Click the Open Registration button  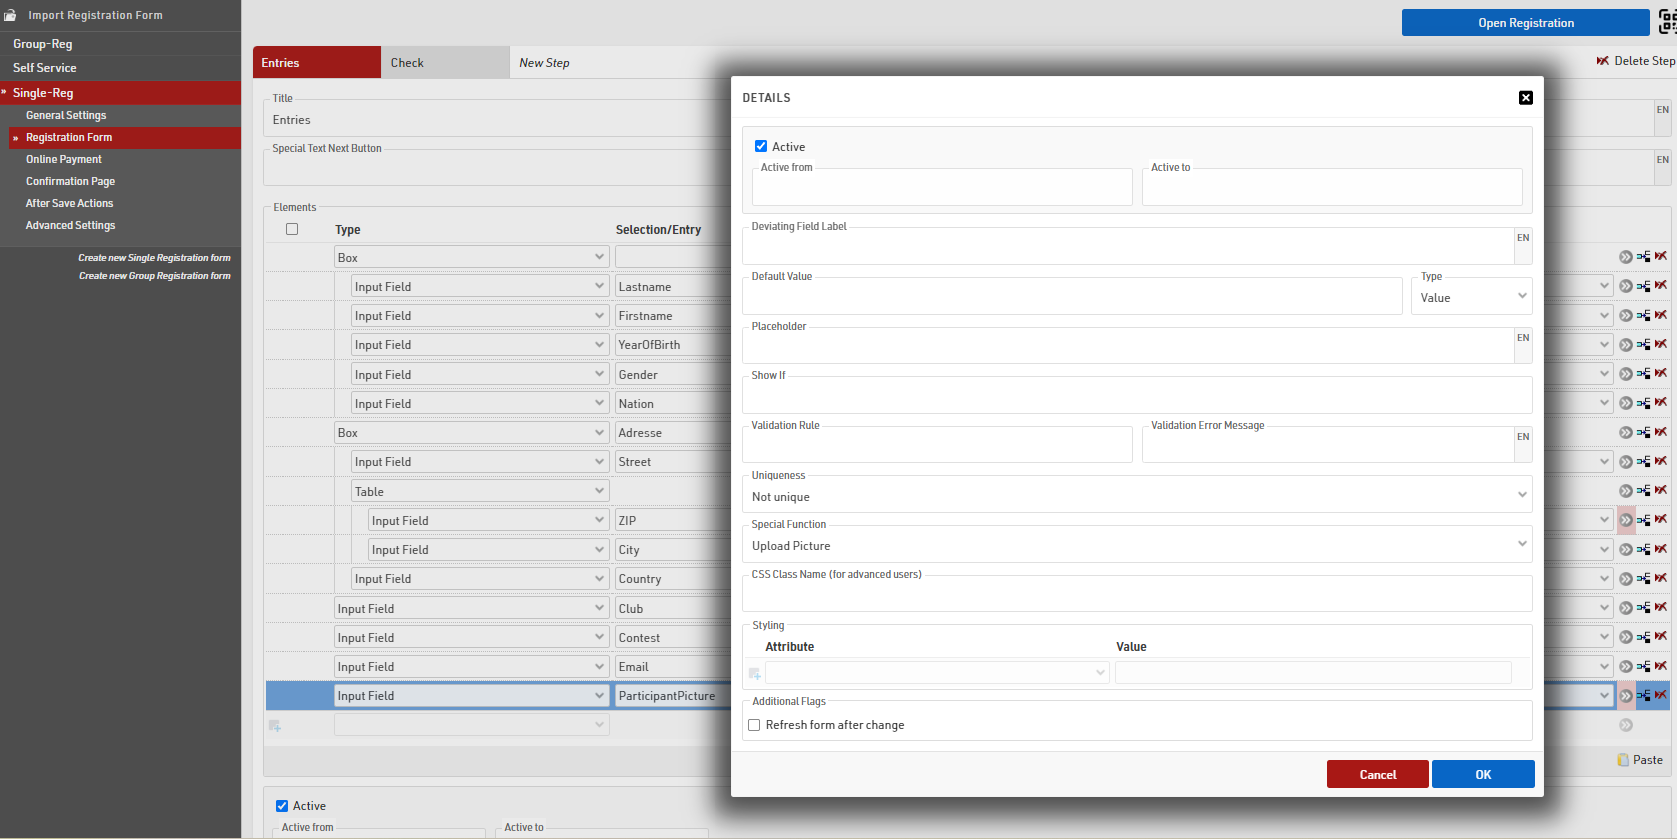pyautogui.click(x=1525, y=23)
